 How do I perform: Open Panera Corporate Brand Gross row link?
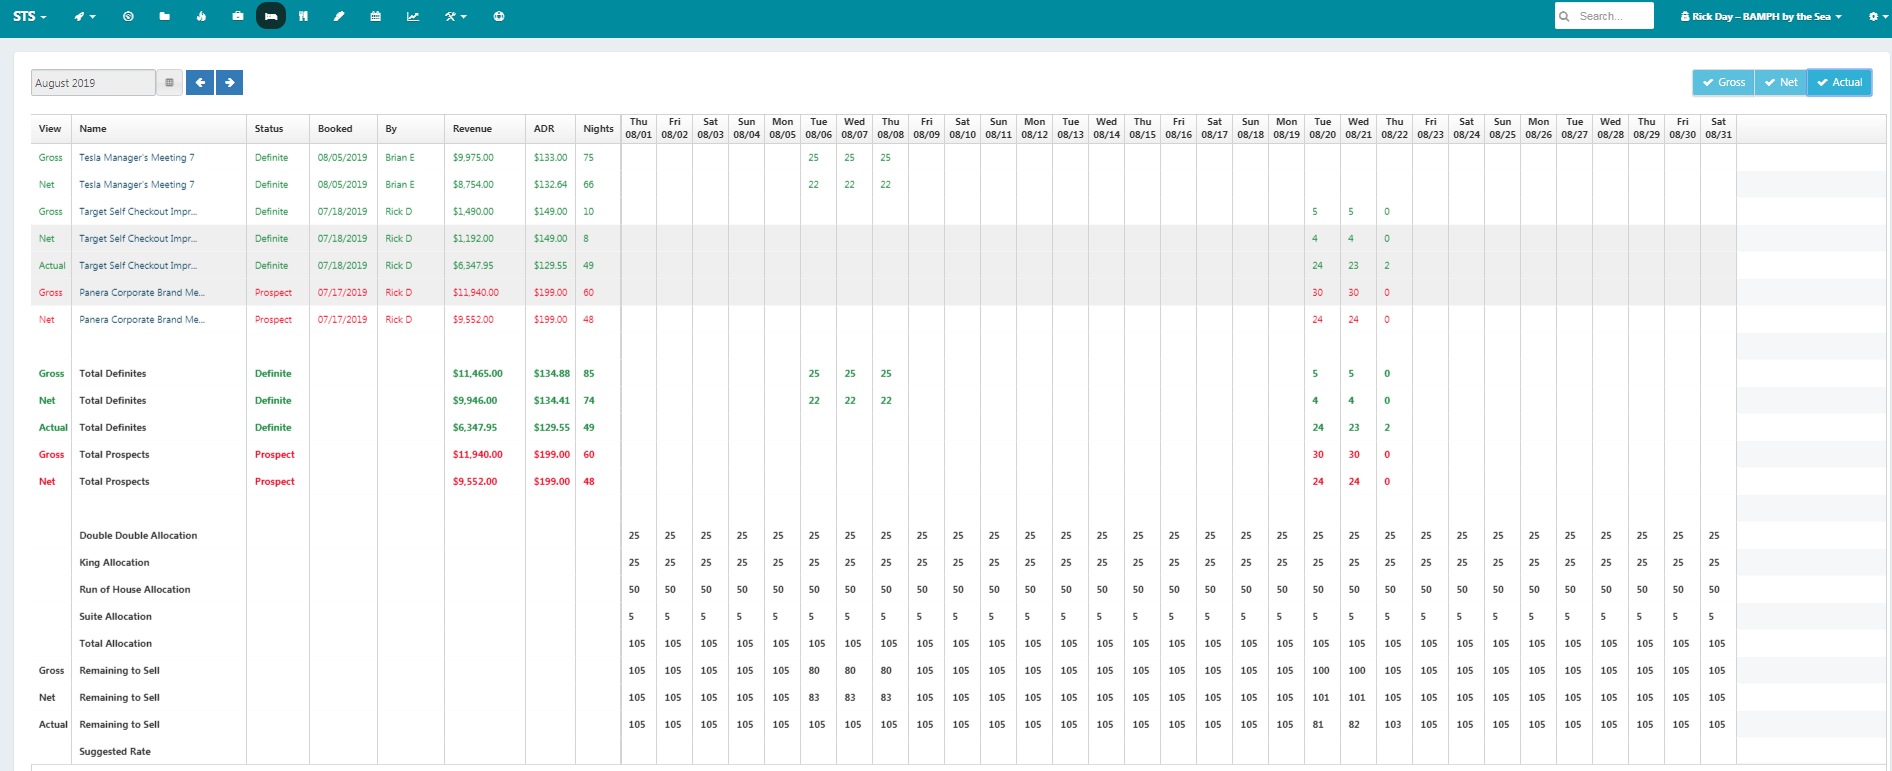(141, 293)
